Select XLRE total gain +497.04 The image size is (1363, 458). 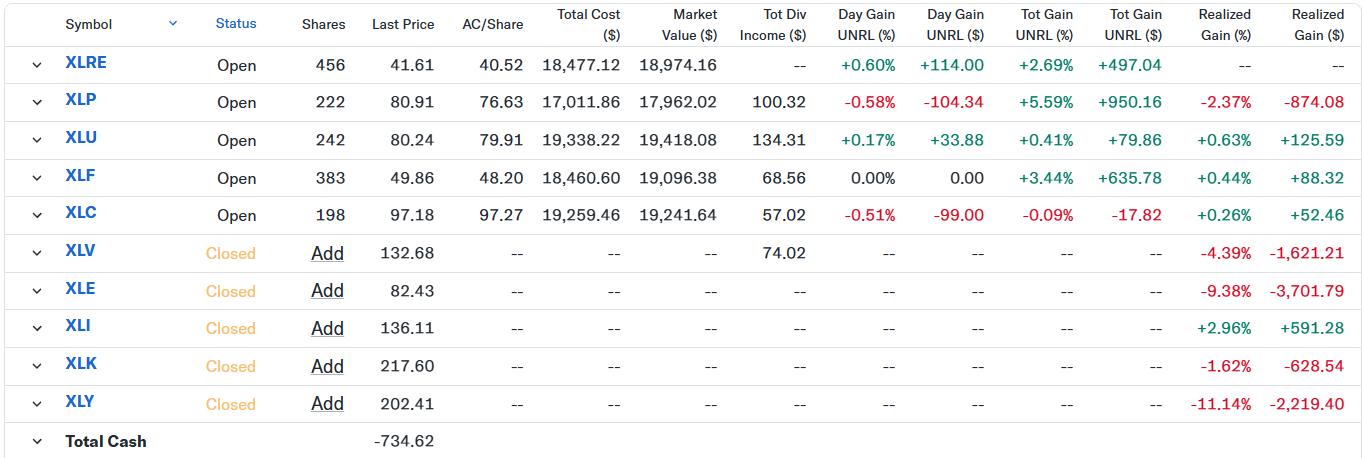[1129, 65]
